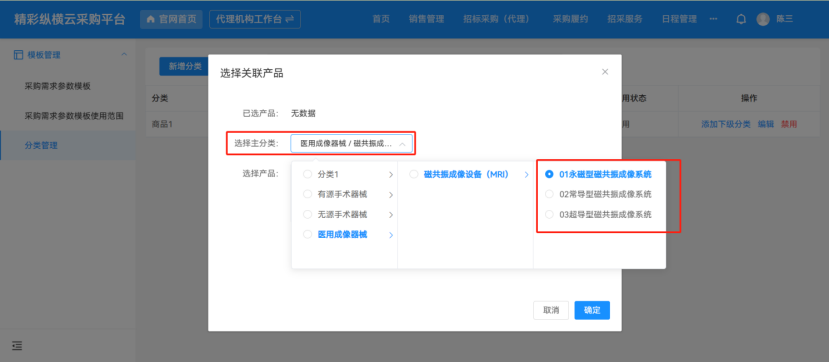Click the 操作 column header
The width and height of the screenshot is (829, 362).
point(749,98)
